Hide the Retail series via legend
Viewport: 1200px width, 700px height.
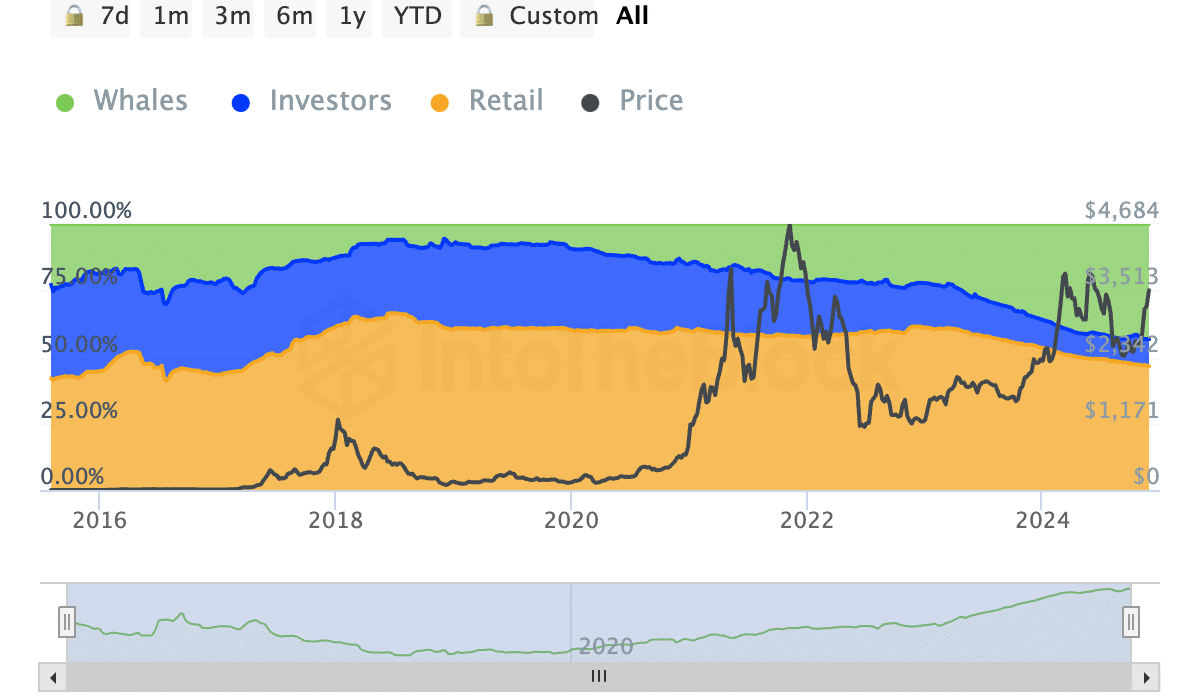point(506,101)
